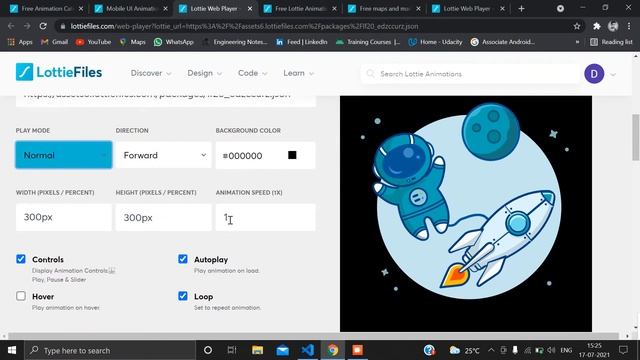This screenshot has height=360, width=640.
Task: Open the Reading list
Action: click(611, 42)
